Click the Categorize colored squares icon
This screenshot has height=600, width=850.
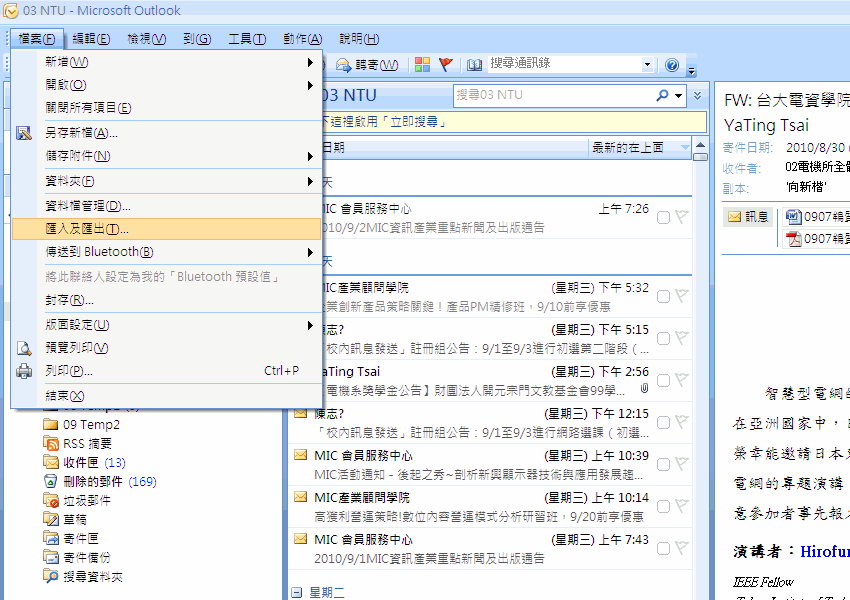tap(422, 64)
